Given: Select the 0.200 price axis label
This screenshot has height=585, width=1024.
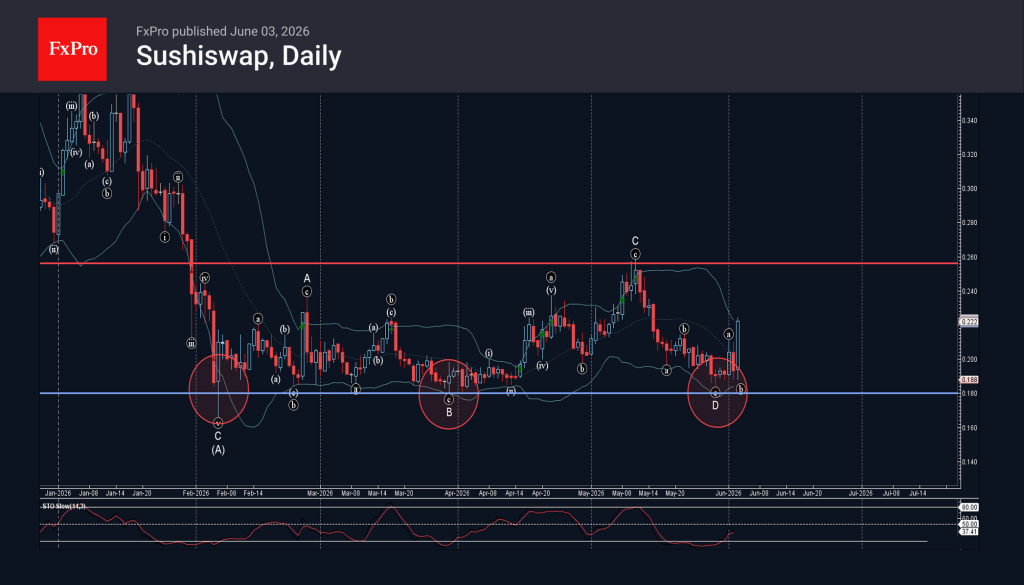Looking at the screenshot, I should point(969,359).
